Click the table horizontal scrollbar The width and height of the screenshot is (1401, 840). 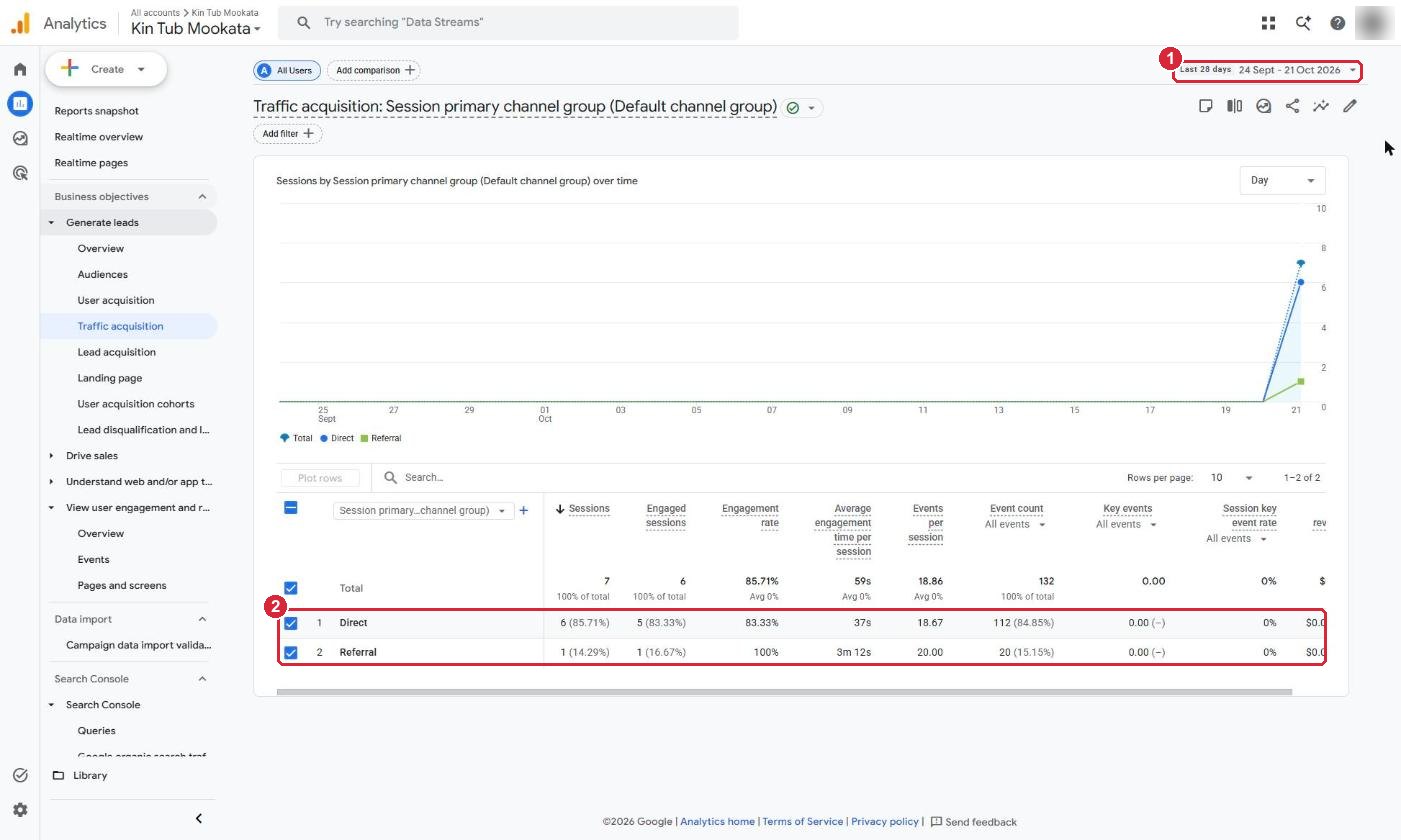click(x=784, y=691)
